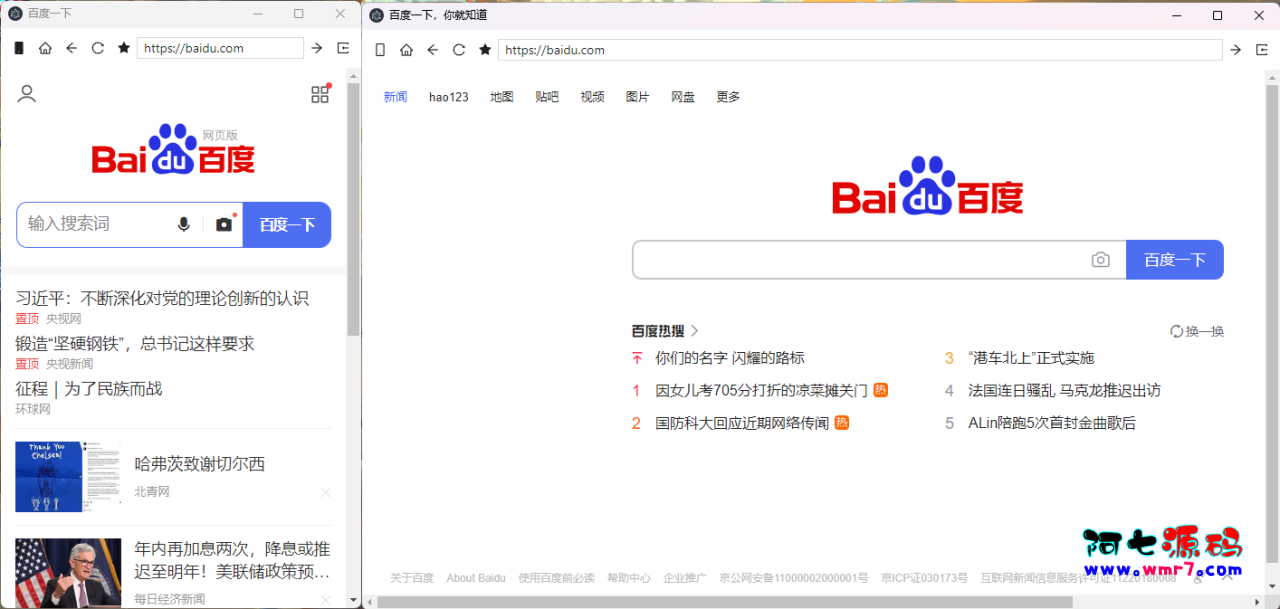Click thumbnail of 年内再加息两次 article
The image size is (1280, 609).
[x=68, y=573]
